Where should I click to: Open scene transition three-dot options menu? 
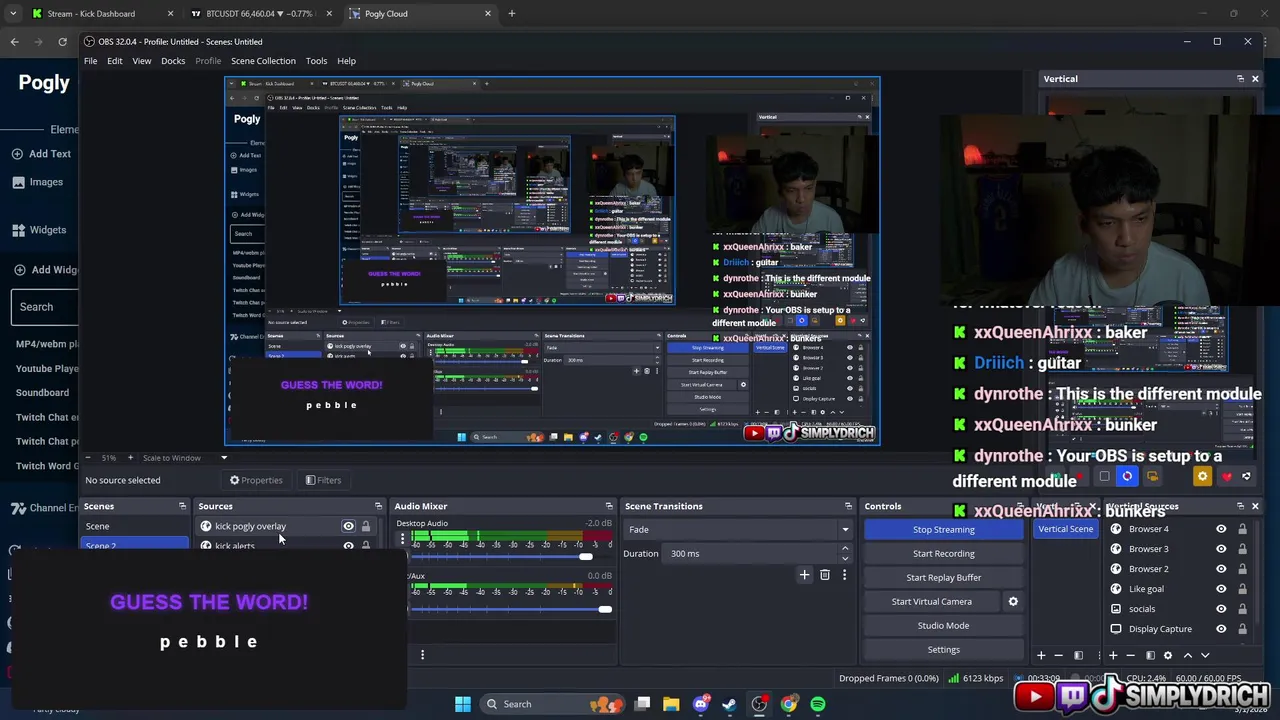click(x=844, y=575)
